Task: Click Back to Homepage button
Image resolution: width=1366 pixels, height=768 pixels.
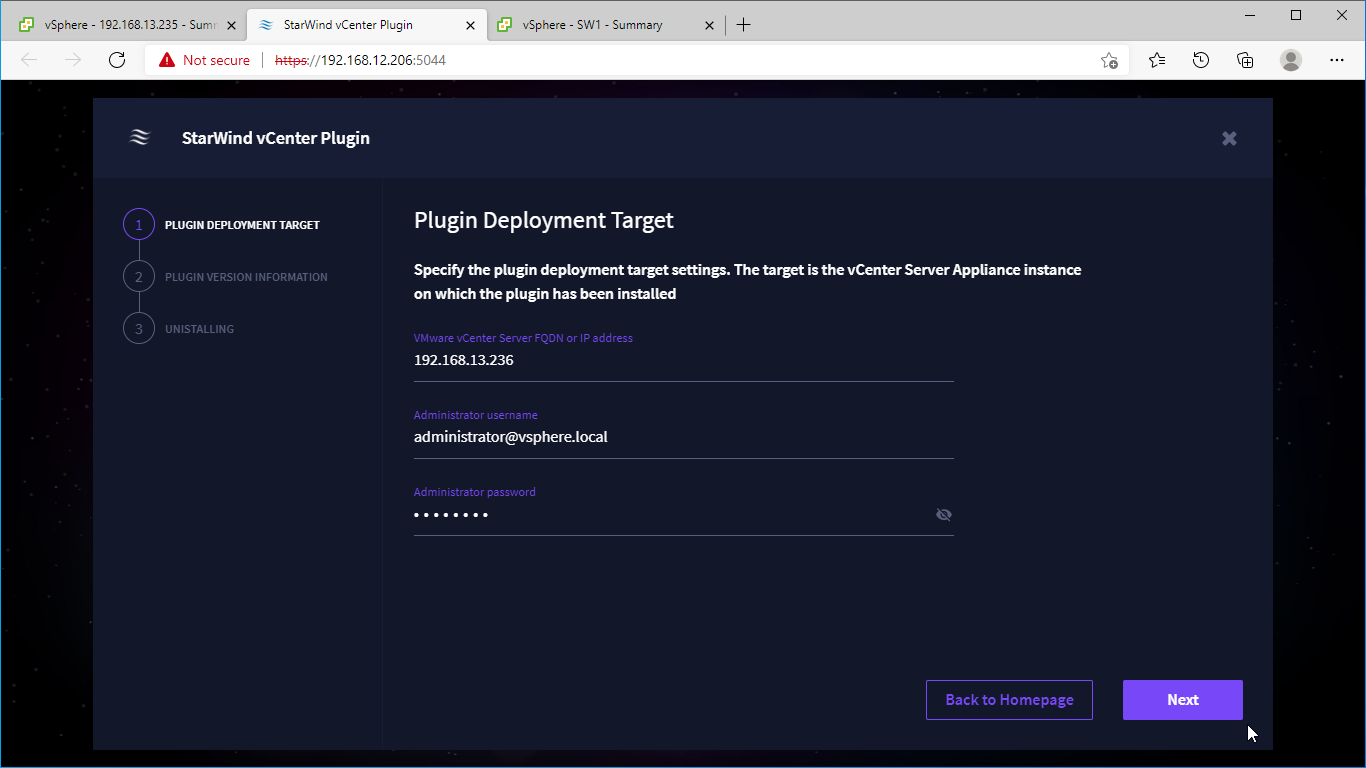Action: coord(1009,700)
